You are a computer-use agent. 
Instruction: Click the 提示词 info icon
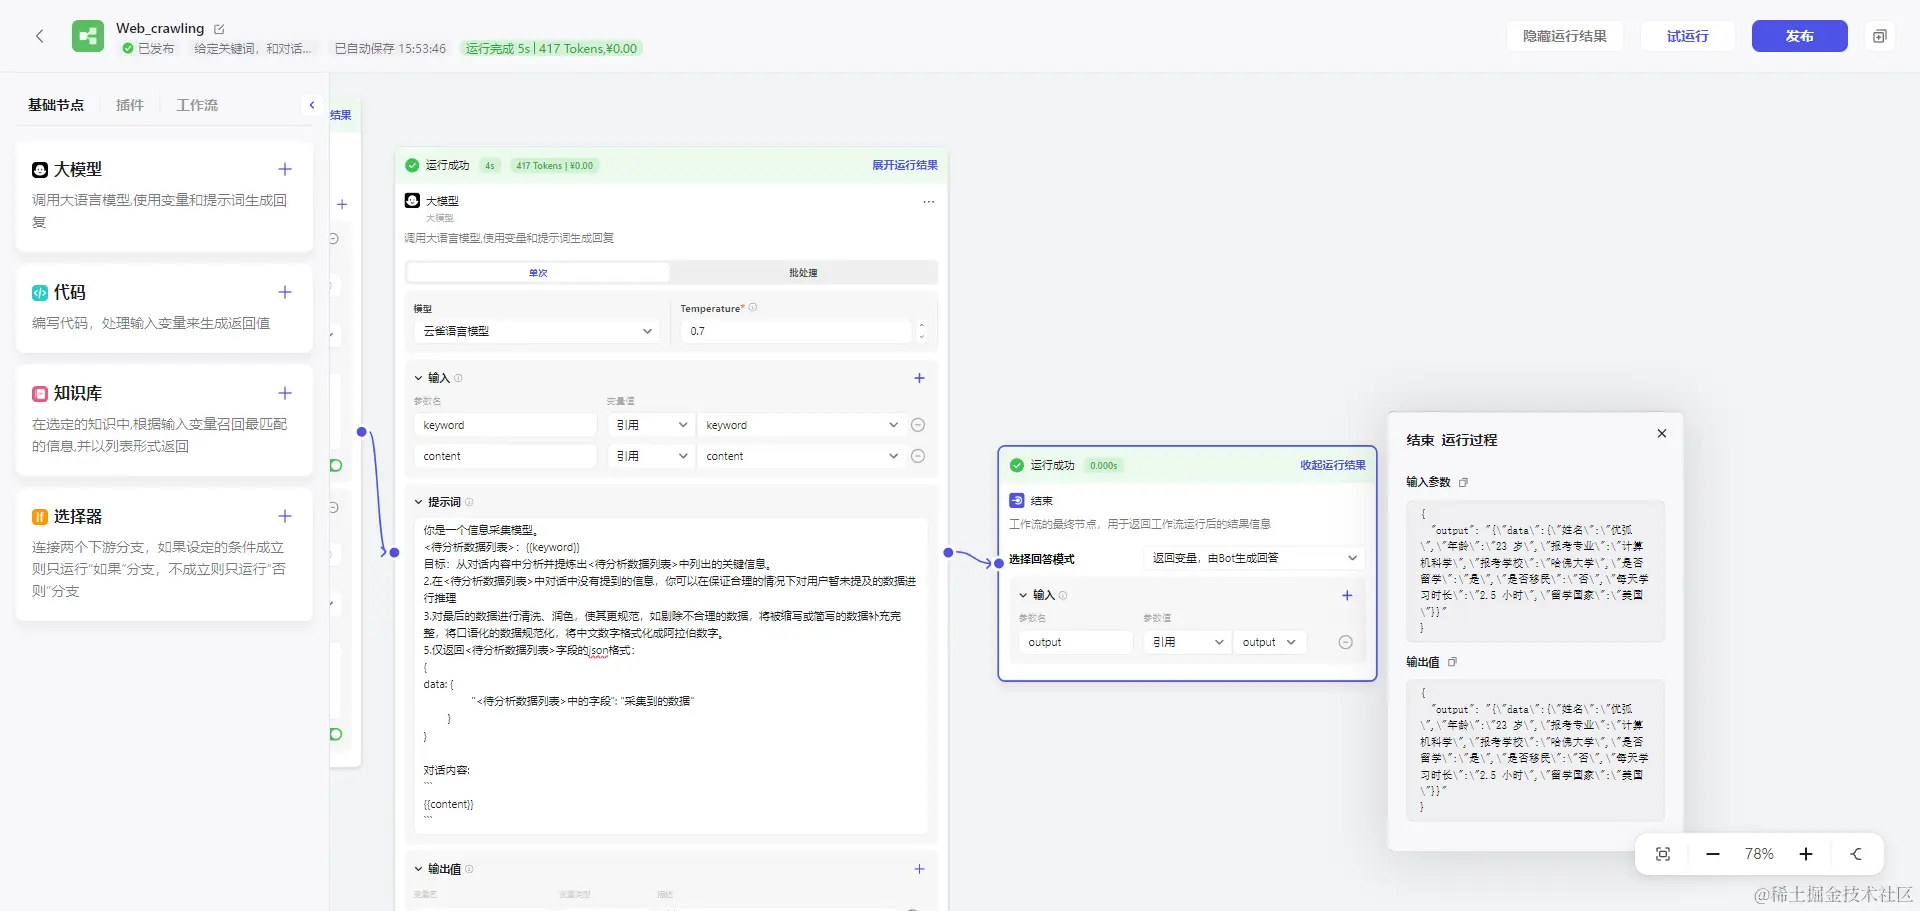469,502
